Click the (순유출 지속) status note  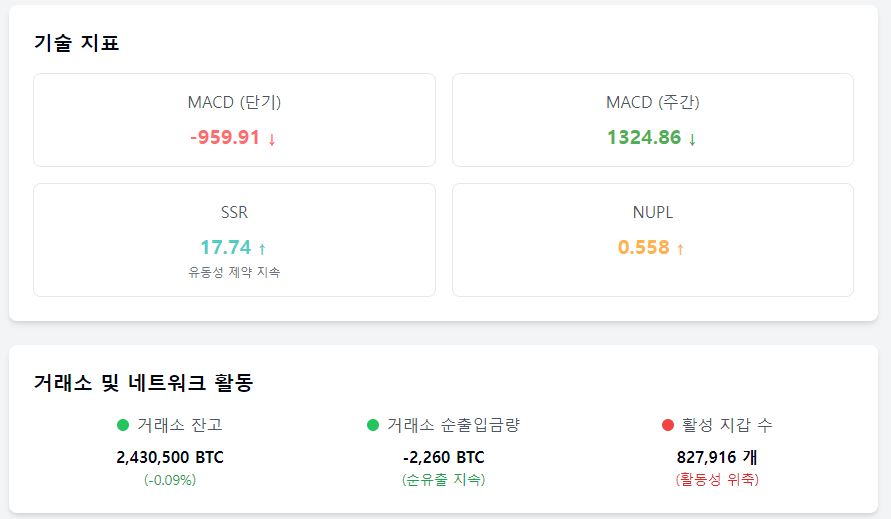click(444, 480)
